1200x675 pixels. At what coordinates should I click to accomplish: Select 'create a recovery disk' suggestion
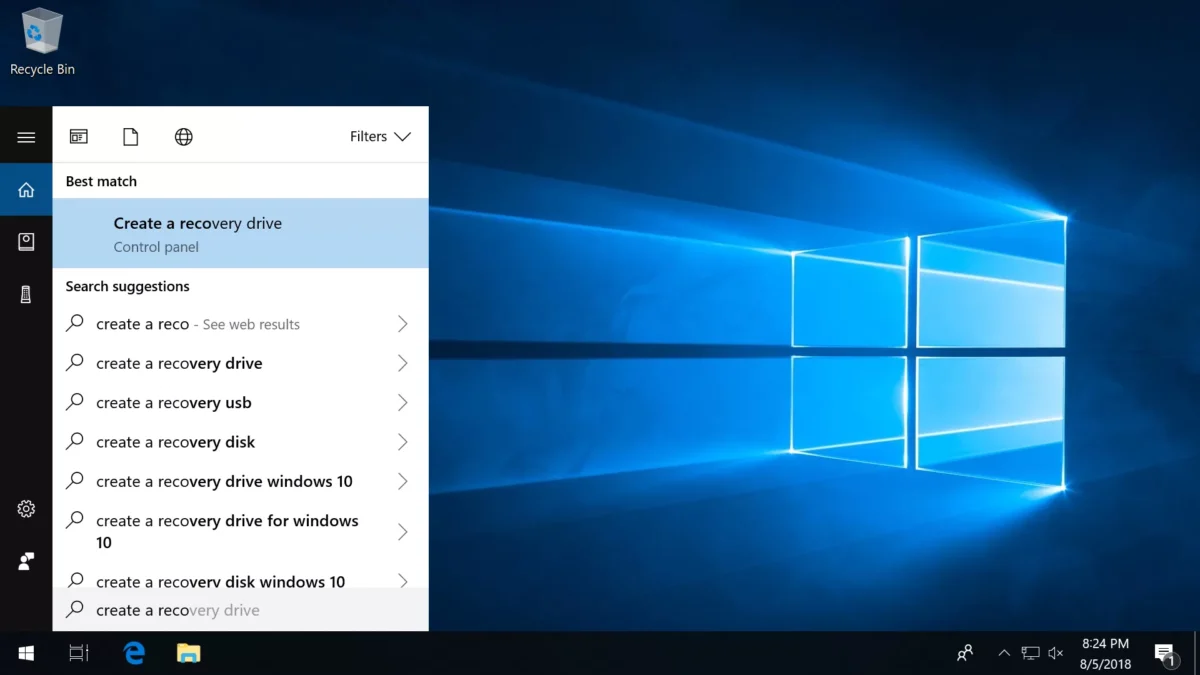[175, 442]
